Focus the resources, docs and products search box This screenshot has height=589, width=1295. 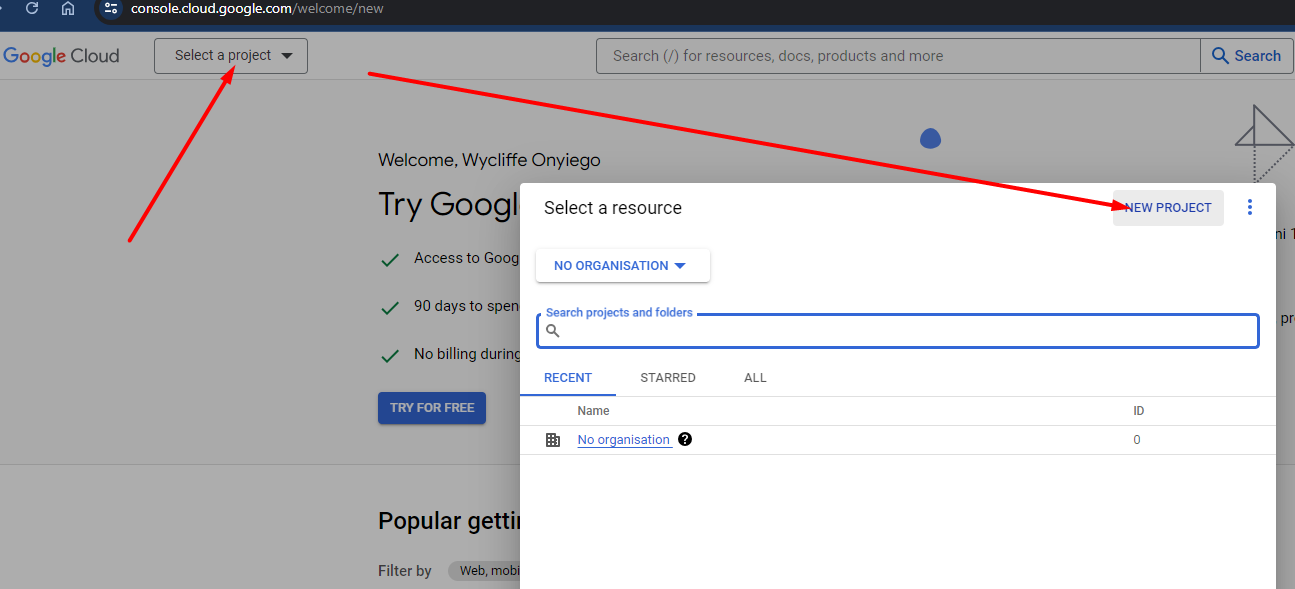(x=898, y=56)
